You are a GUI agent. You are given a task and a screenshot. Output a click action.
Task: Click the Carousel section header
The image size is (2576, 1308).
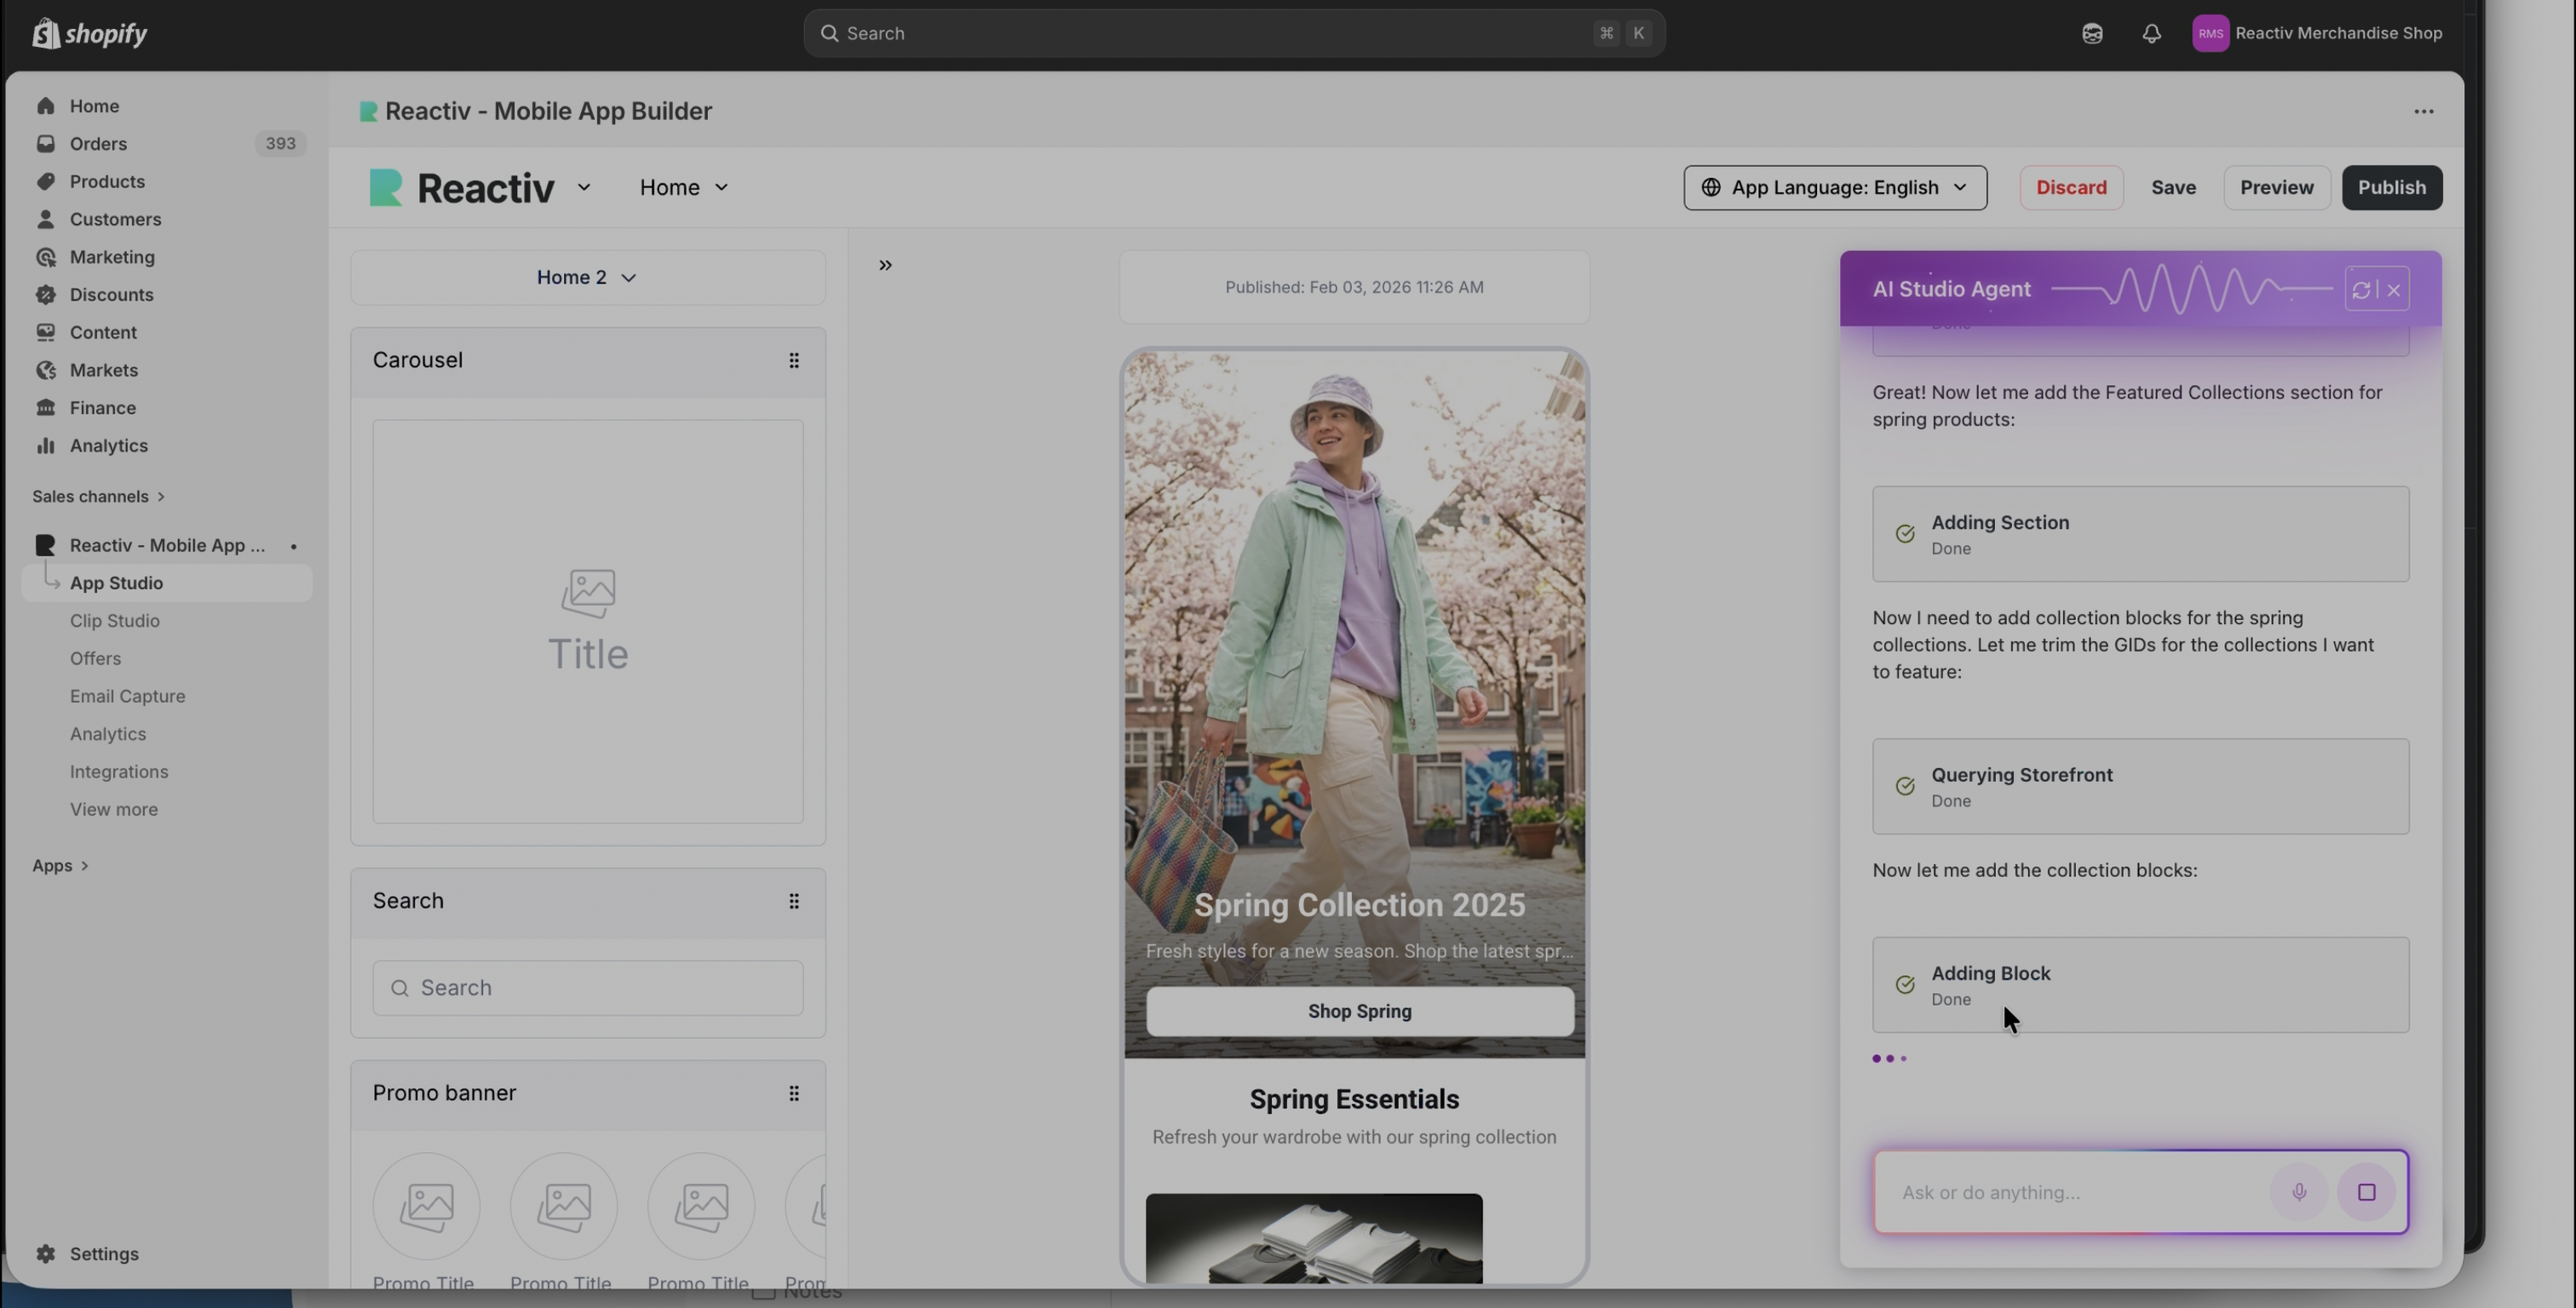(588, 362)
